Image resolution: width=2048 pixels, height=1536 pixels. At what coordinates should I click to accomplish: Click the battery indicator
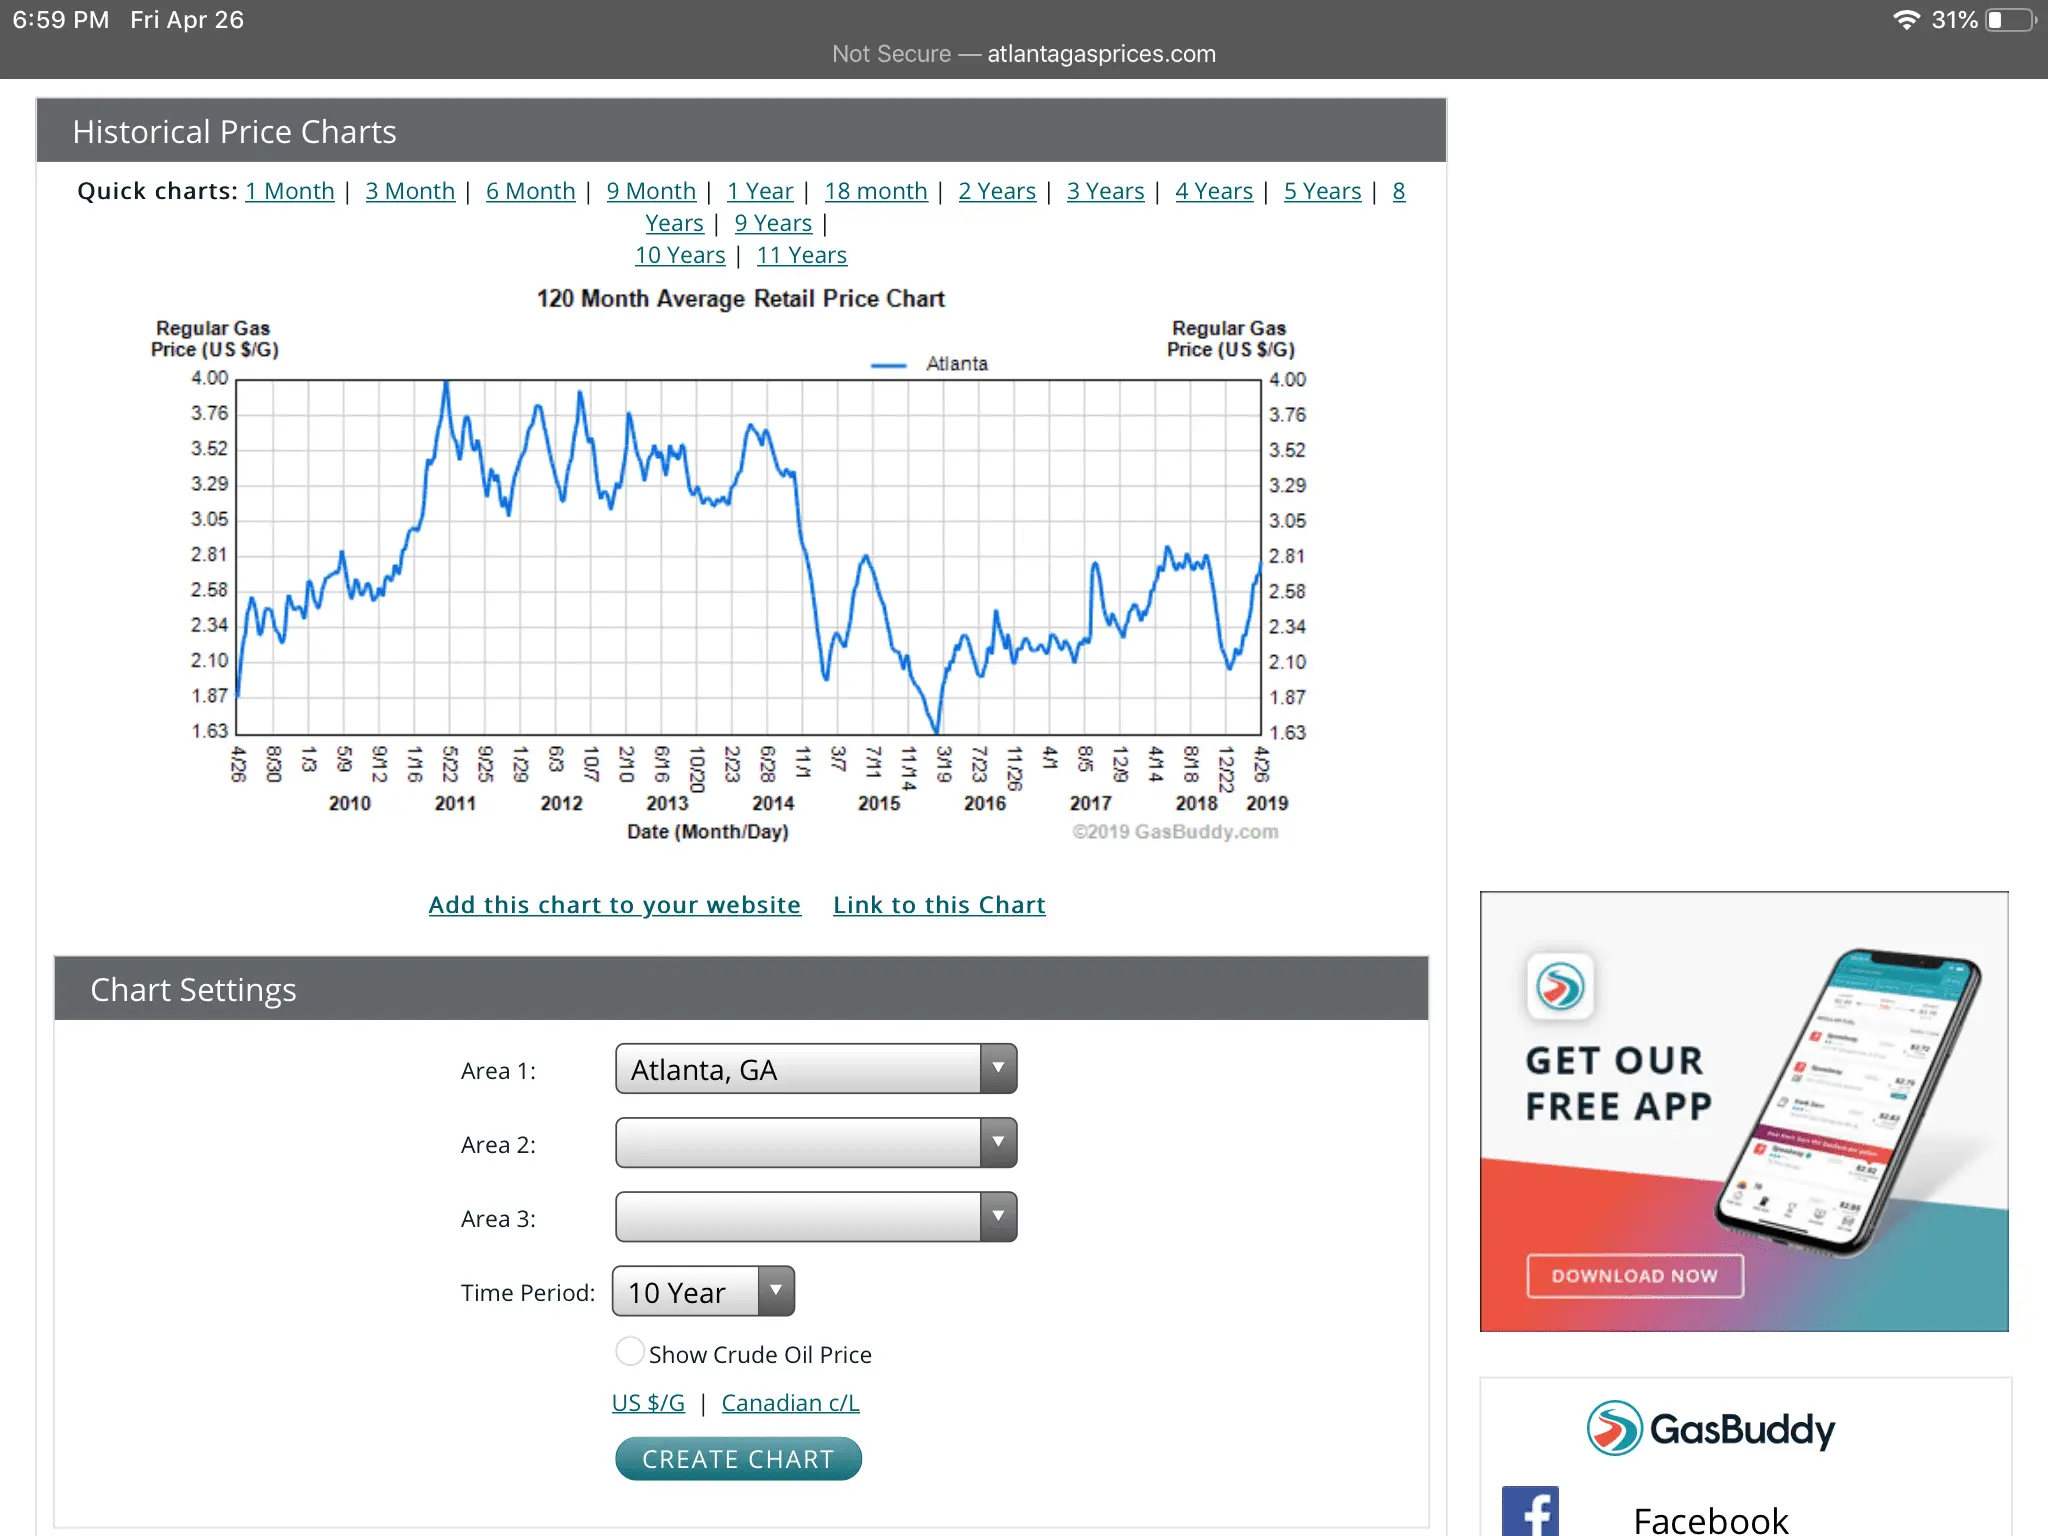[x=2007, y=18]
